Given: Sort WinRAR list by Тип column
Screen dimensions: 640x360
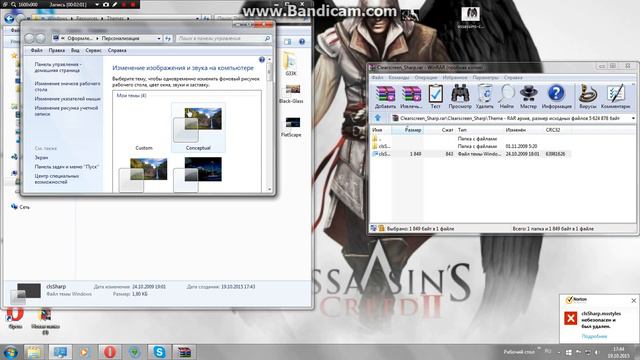Looking at the screenshot, I should click(x=479, y=130).
